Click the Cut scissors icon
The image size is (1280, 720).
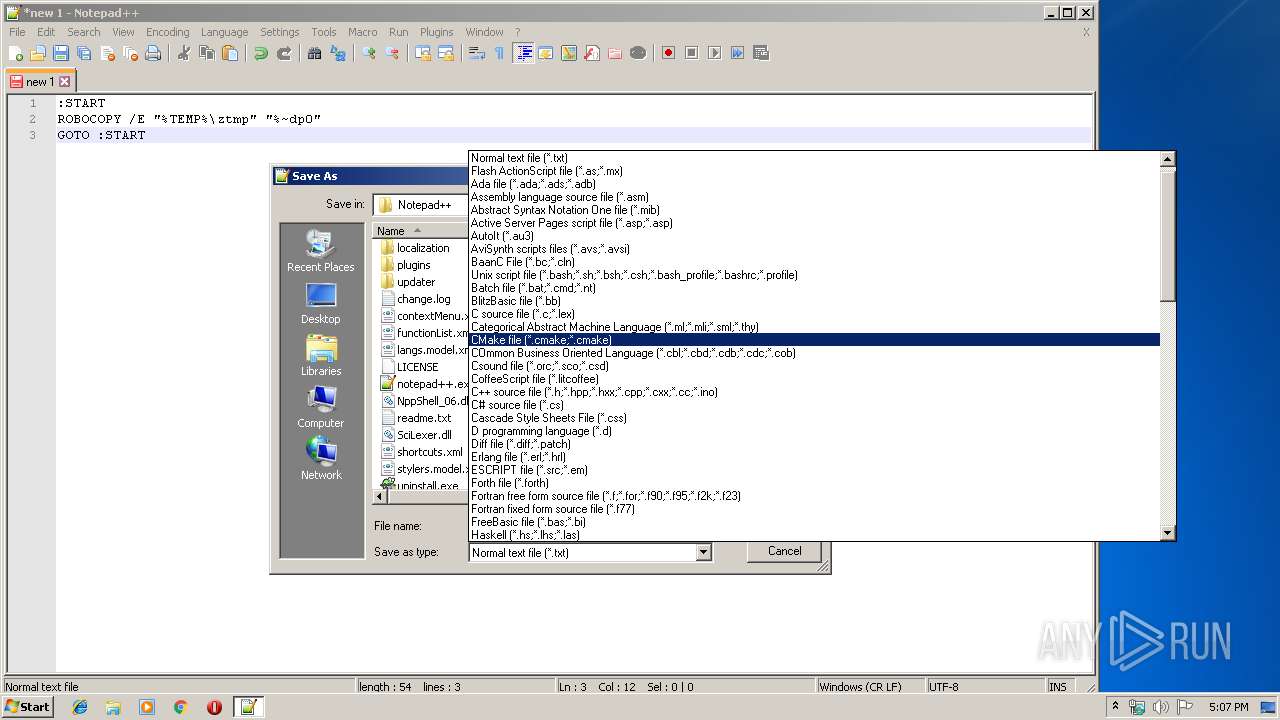click(x=183, y=53)
